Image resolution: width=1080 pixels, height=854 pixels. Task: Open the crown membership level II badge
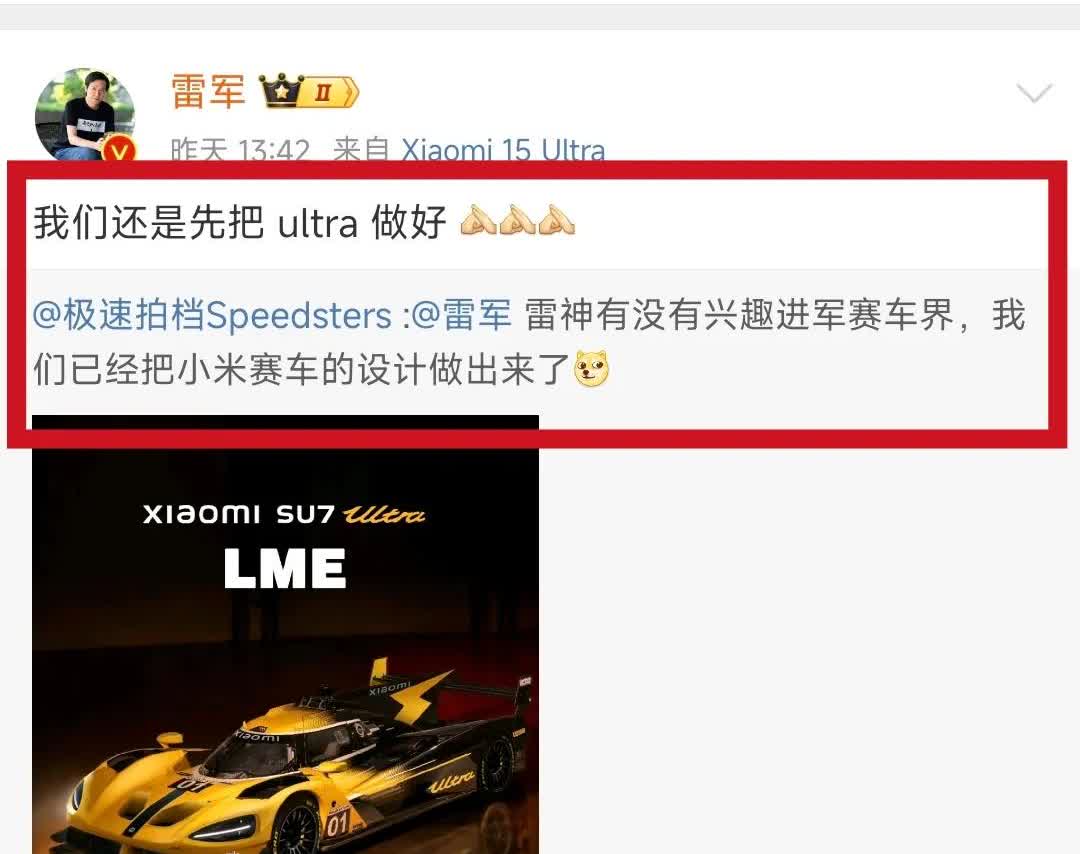pyautogui.click(x=309, y=92)
